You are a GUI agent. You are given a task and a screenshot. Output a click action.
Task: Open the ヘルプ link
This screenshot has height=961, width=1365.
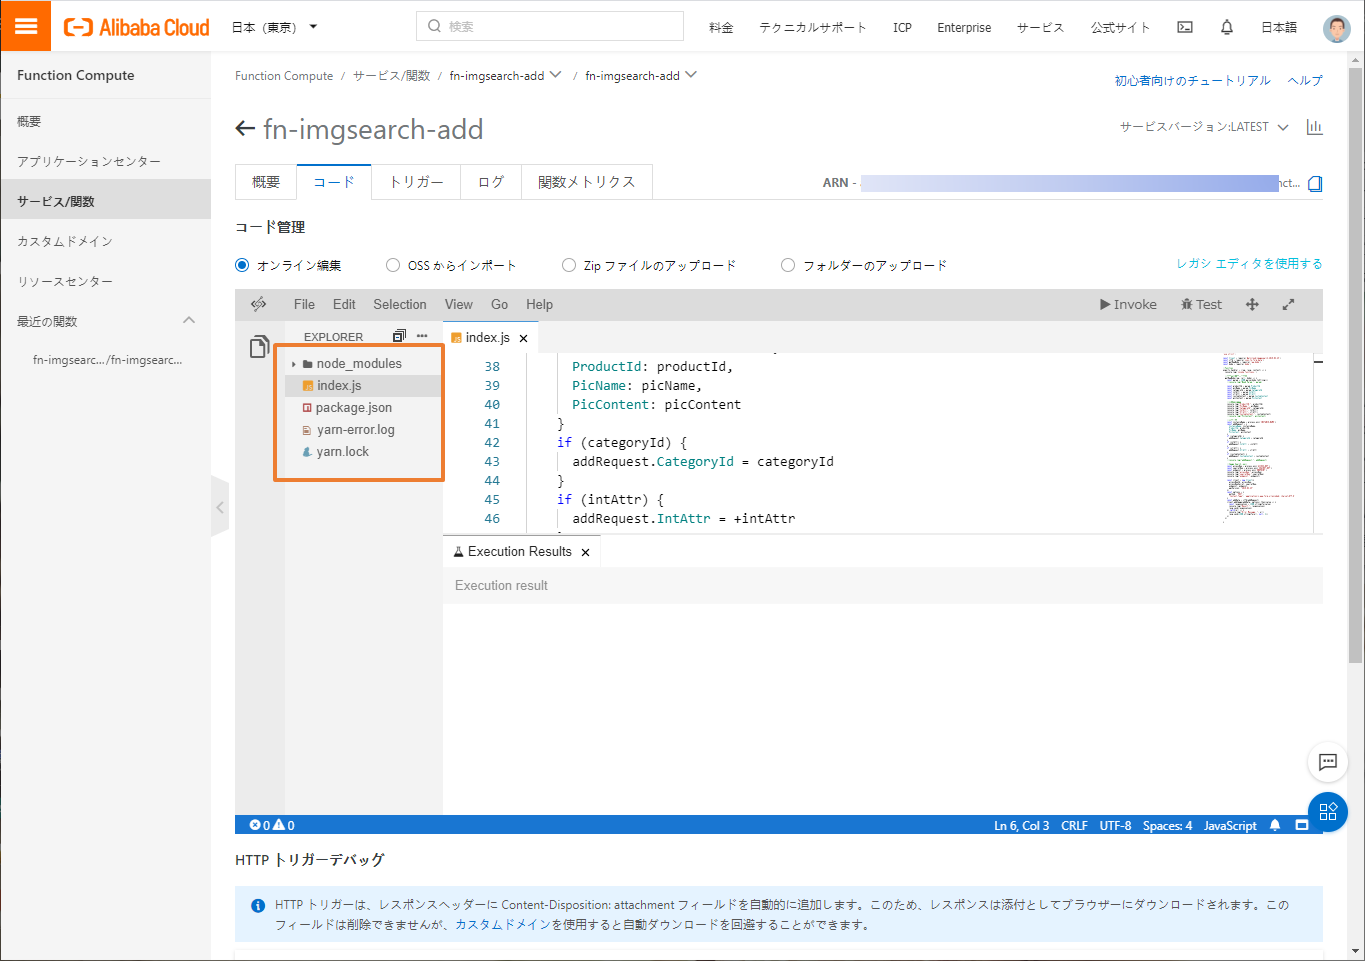coord(1305,81)
